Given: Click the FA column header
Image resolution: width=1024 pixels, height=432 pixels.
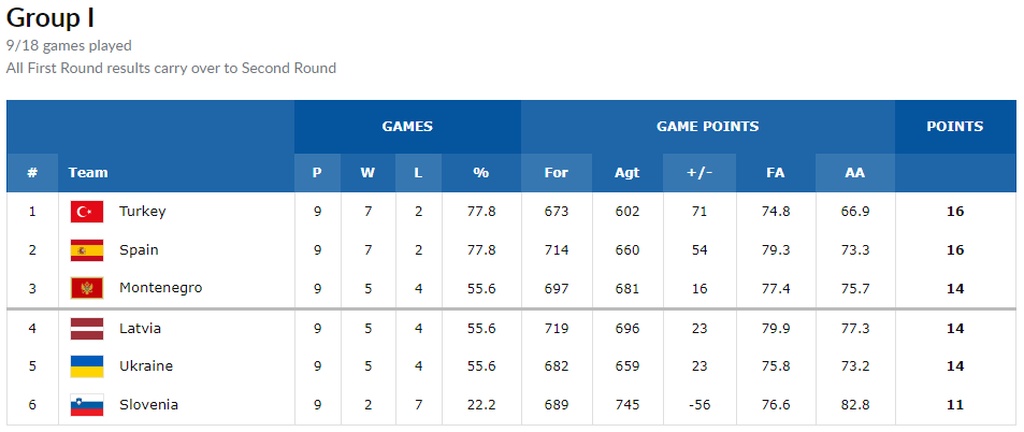Looking at the screenshot, I should (x=775, y=173).
